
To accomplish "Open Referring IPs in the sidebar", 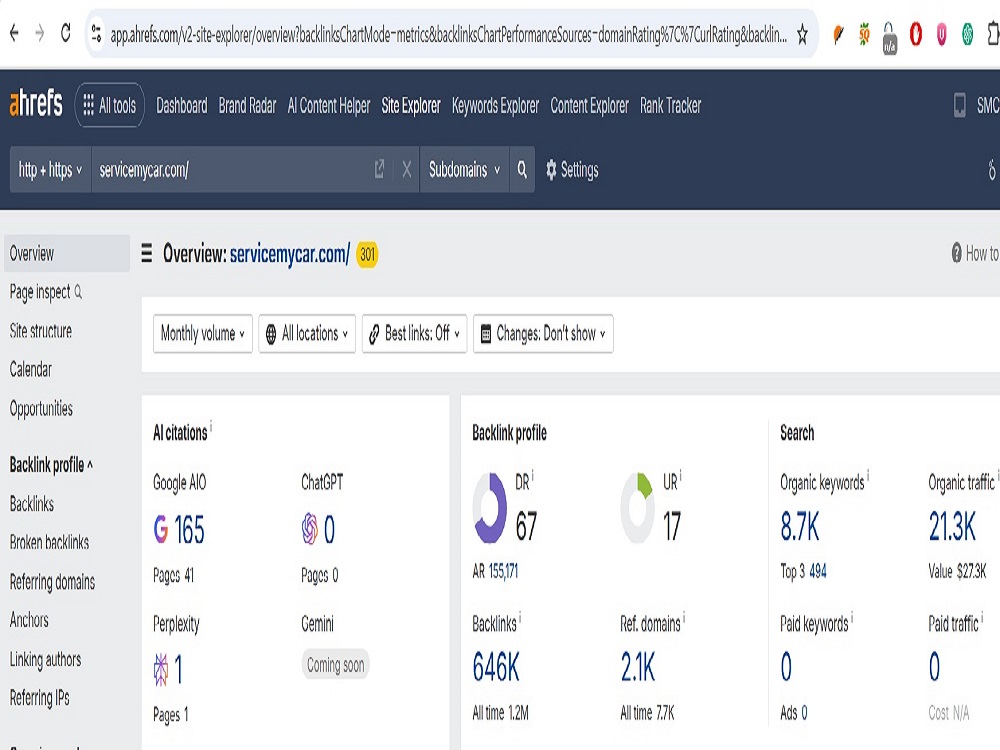I will pyautogui.click(x=40, y=698).
